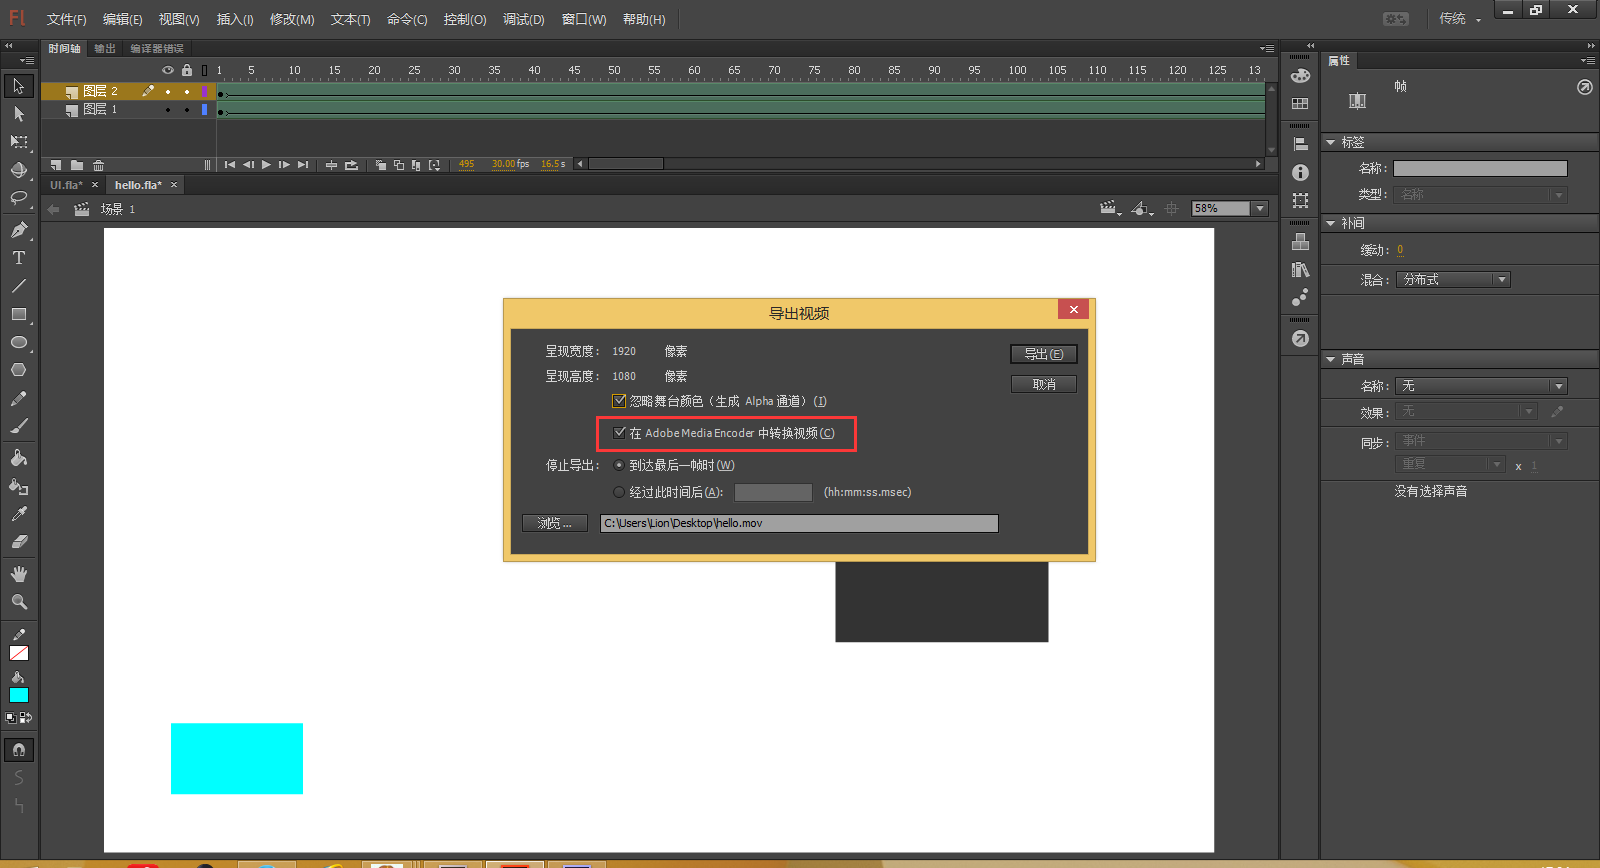1600x868 pixels.
Task: Select the Zoom magnifier tool
Action: pos(19,602)
